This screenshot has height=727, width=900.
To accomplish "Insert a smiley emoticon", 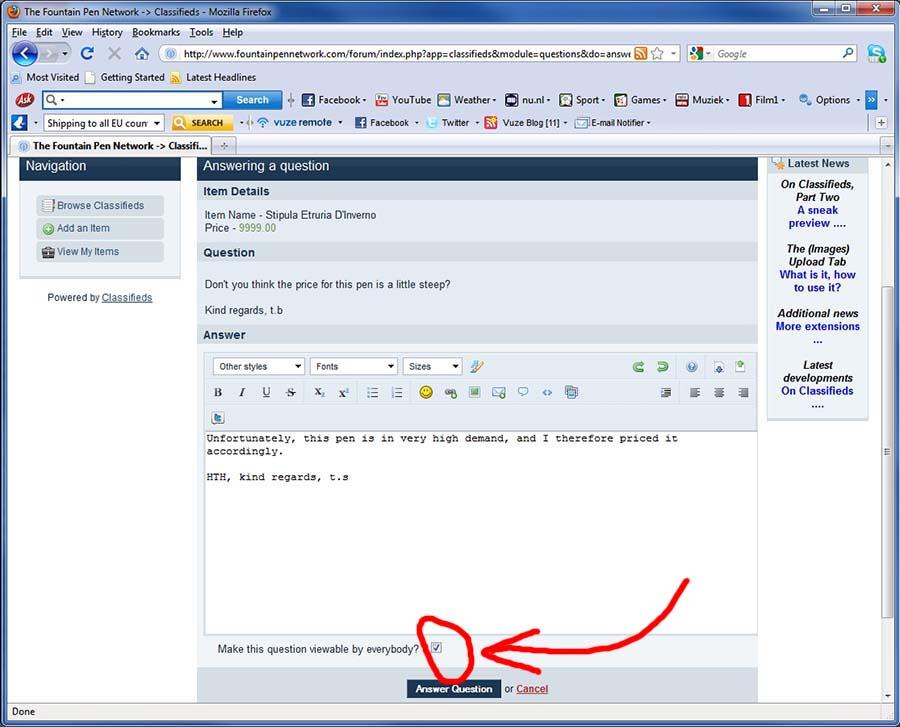I will (426, 393).
